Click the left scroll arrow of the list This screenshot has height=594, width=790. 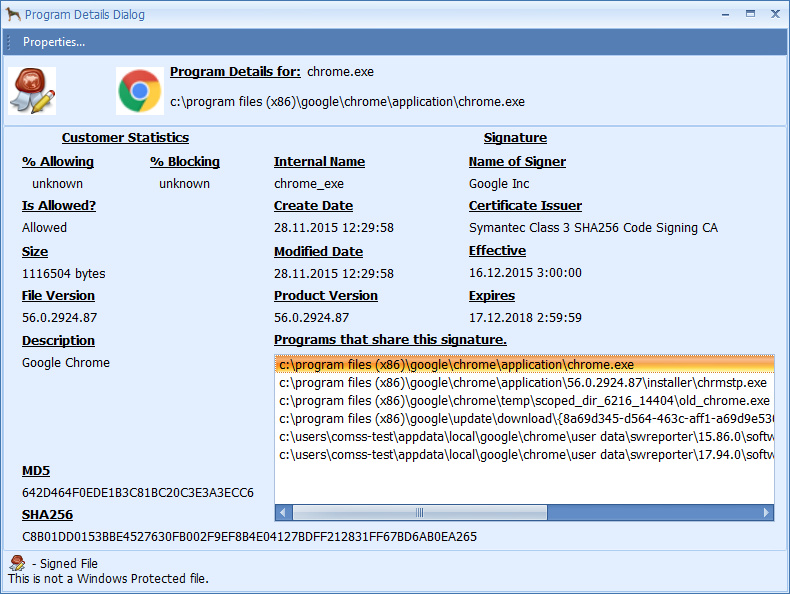tap(283, 512)
